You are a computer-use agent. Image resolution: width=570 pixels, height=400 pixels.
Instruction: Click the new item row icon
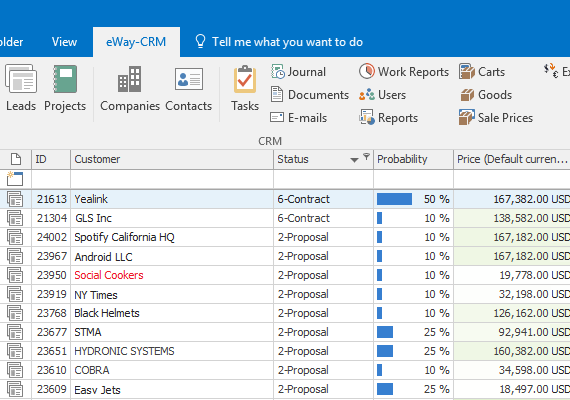pyautogui.click(x=15, y=179)
